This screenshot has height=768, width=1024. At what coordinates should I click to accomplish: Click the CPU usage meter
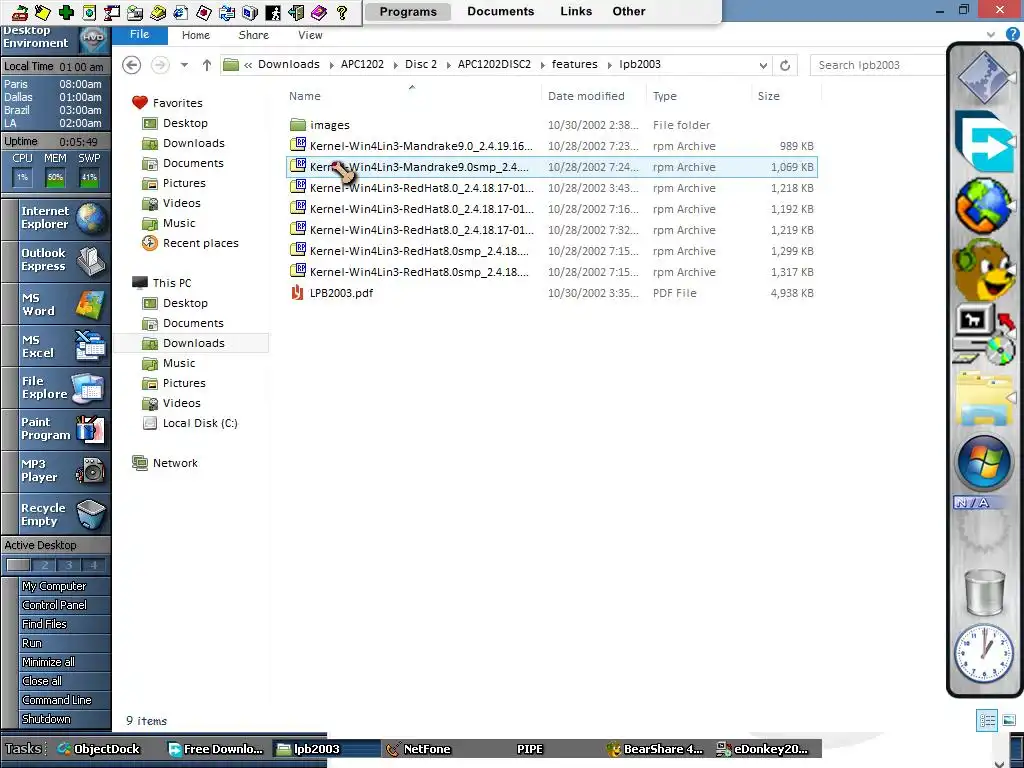[x=22, y=177]
